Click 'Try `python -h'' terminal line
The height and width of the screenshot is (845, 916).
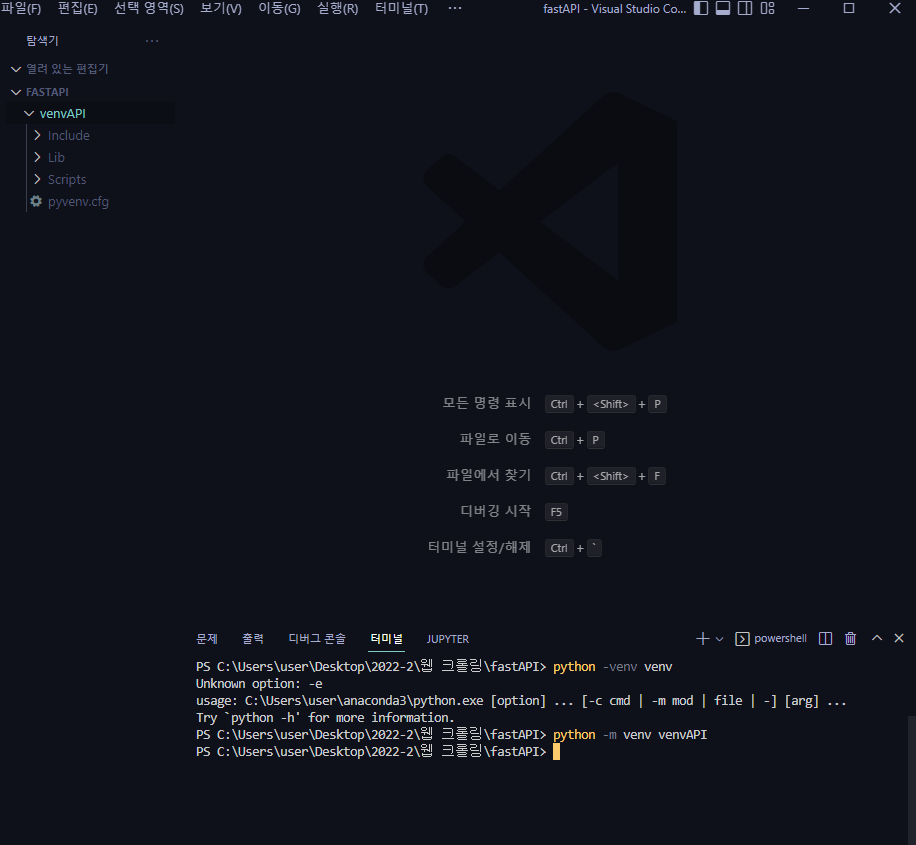(325, 718)
